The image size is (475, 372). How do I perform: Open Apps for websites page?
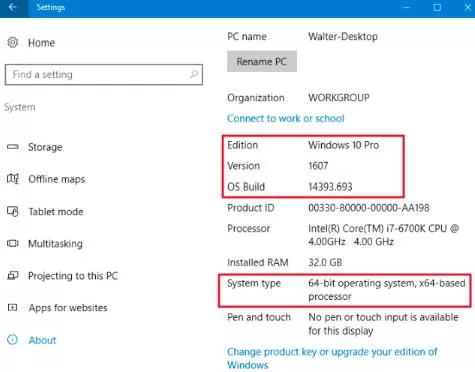point(68,308)
